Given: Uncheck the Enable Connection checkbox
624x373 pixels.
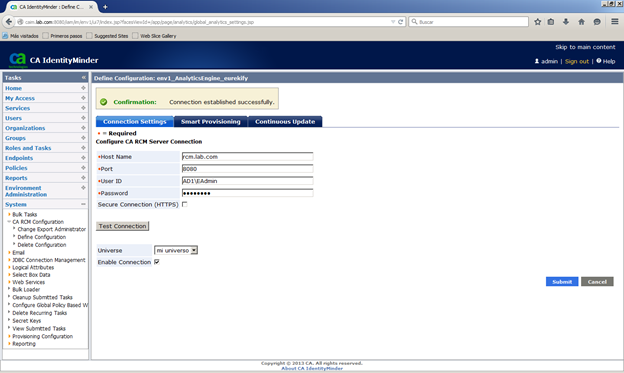Looking at the screenshot, I should point(157,262).
